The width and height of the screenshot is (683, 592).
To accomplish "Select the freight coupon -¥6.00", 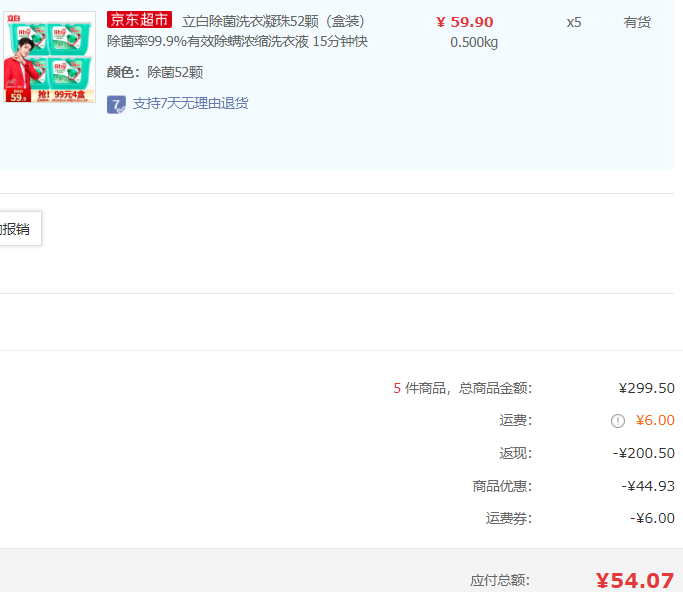I will [652, 518].
